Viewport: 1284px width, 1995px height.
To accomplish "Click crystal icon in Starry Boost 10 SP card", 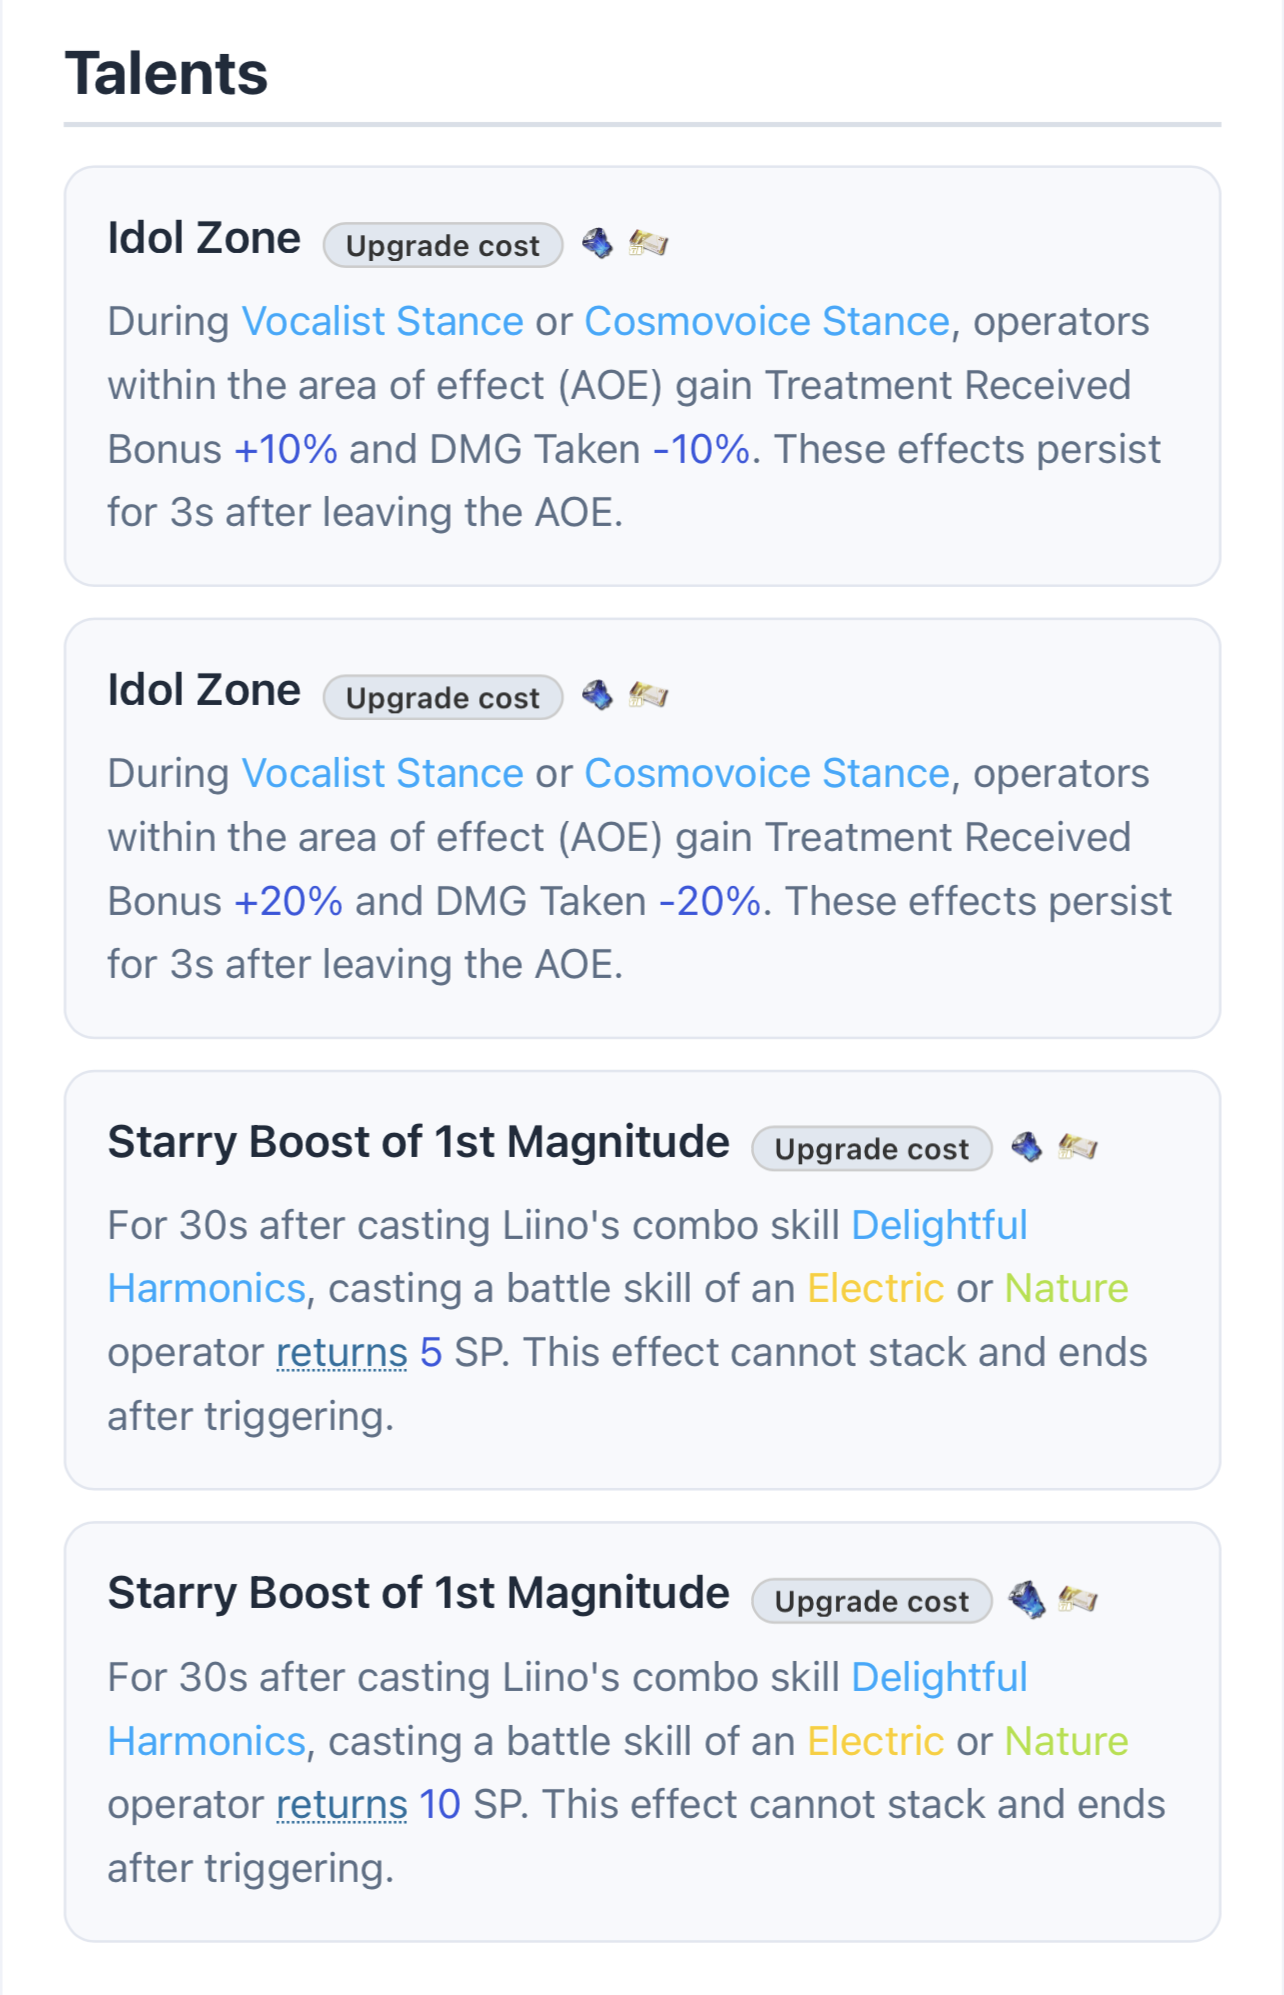I will coord(1026,1600).
